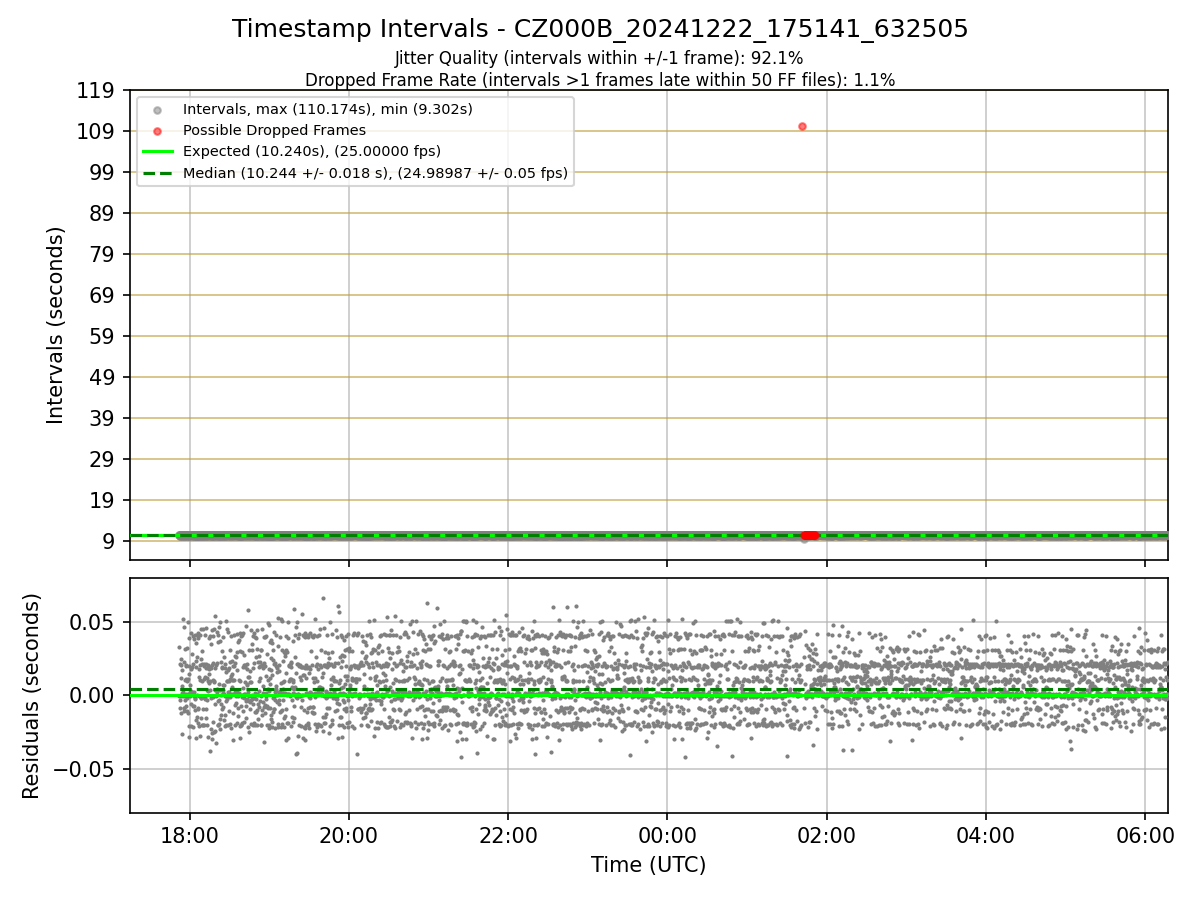Image resolution: width=1200 pixels, height=900 pixels.
Task: Click the 19 y-axis tick label
Action: point(104,501)
